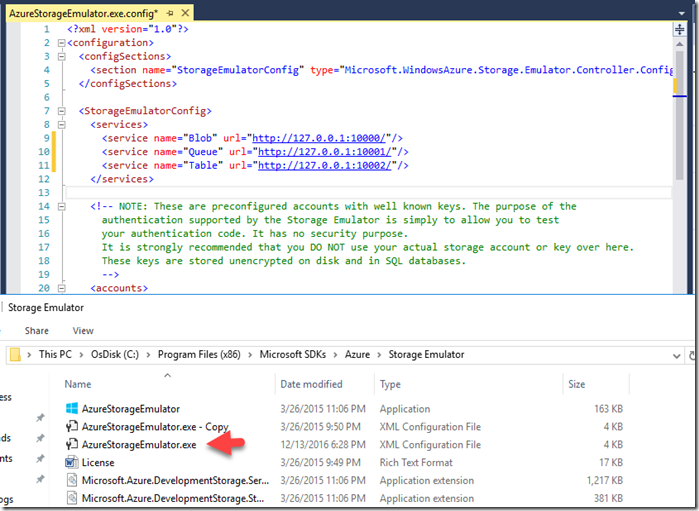This screenshot has height=511, width=699.
Task: Collapse the StorageEmulatorConfig element on line 7
Action: pos(62,111)
